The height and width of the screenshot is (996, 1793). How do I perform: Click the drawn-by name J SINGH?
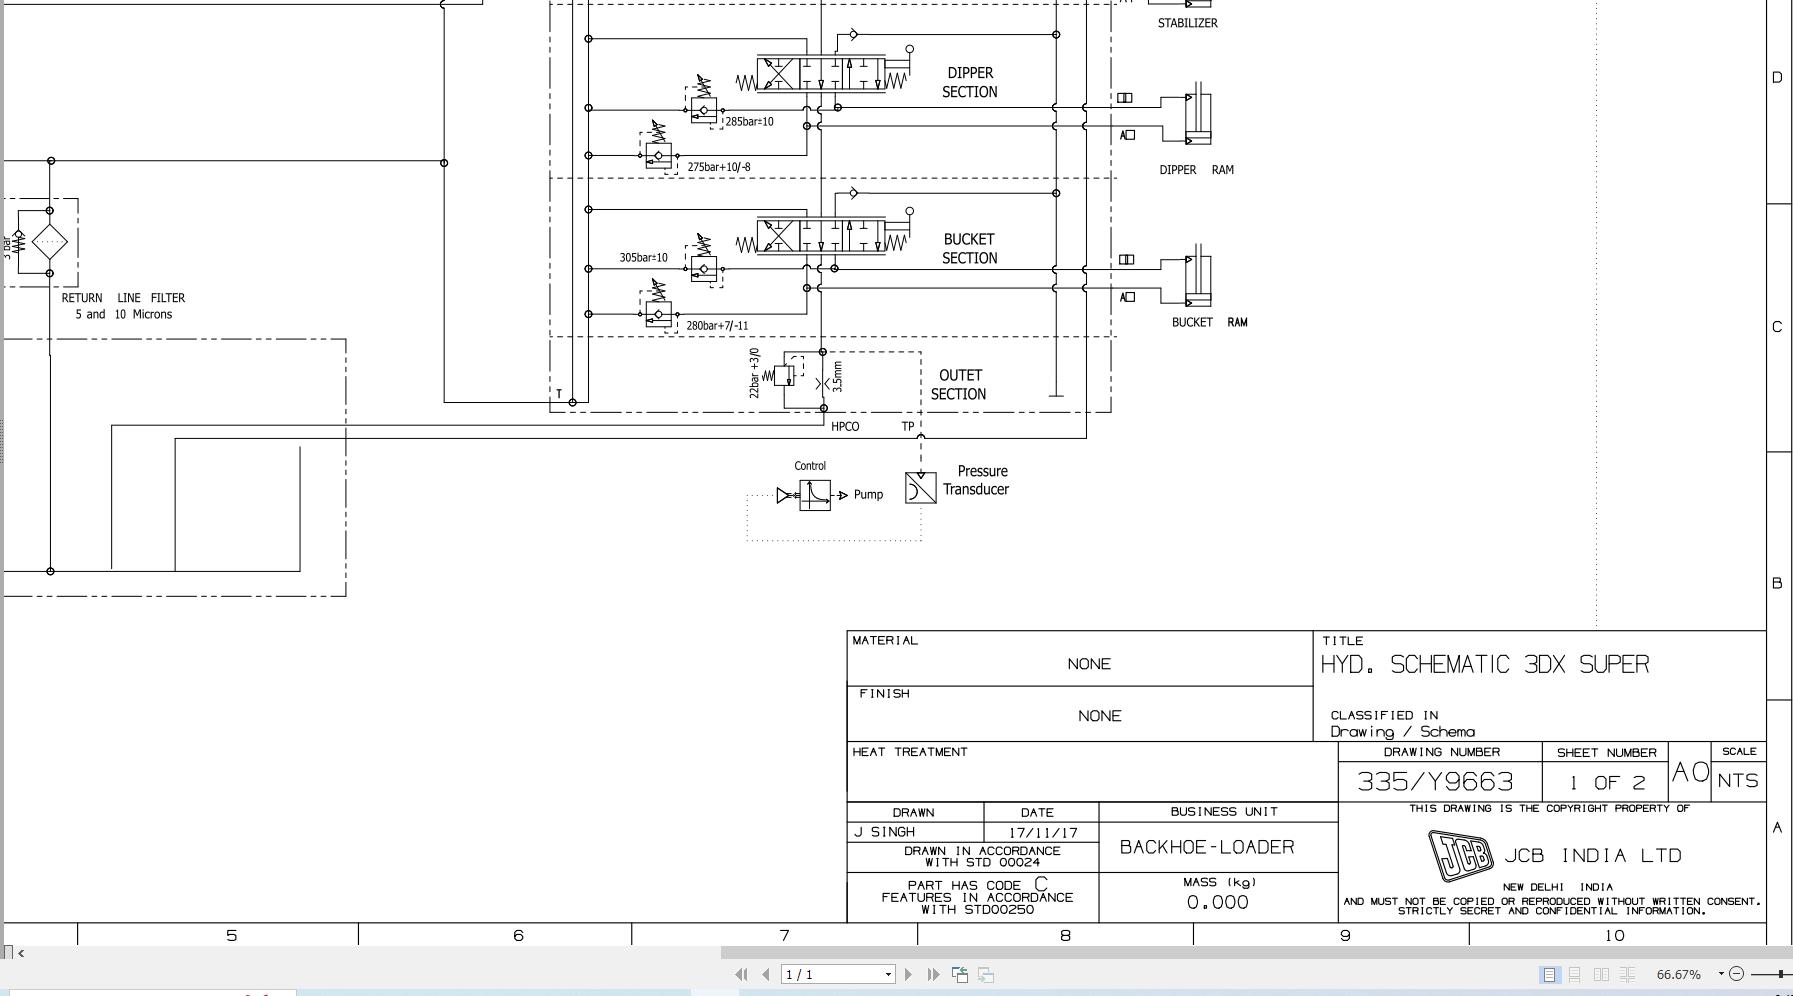point(884,832)
